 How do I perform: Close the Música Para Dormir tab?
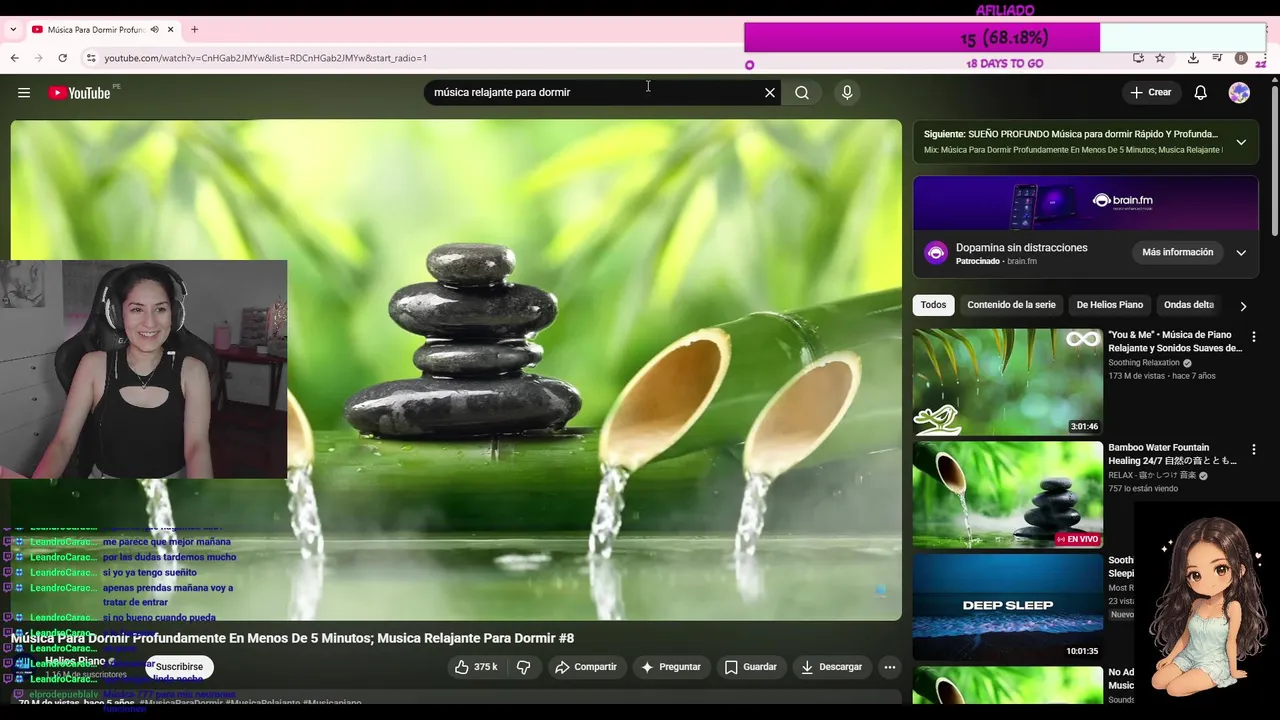(x=170, y=30)
